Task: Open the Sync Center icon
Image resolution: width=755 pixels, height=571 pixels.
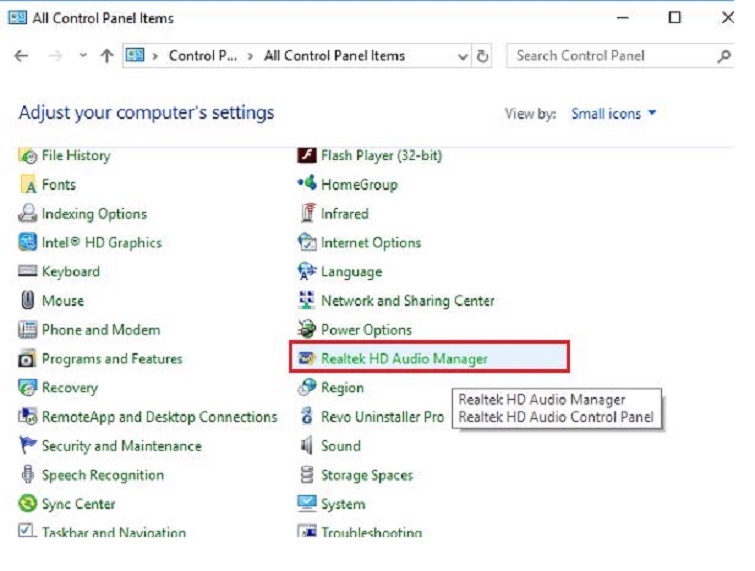Action: coord(28,505)
